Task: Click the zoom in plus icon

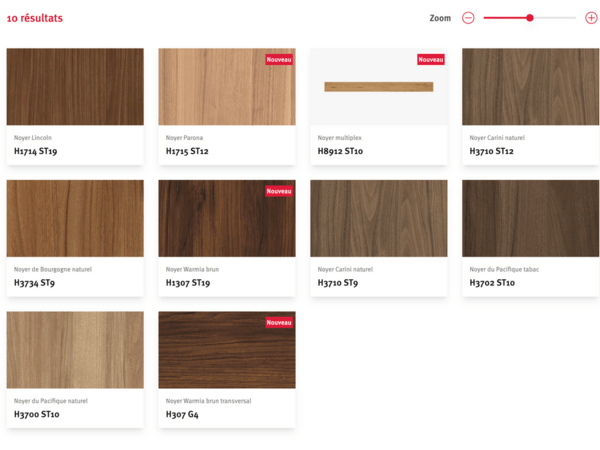Action: point(591,18)
